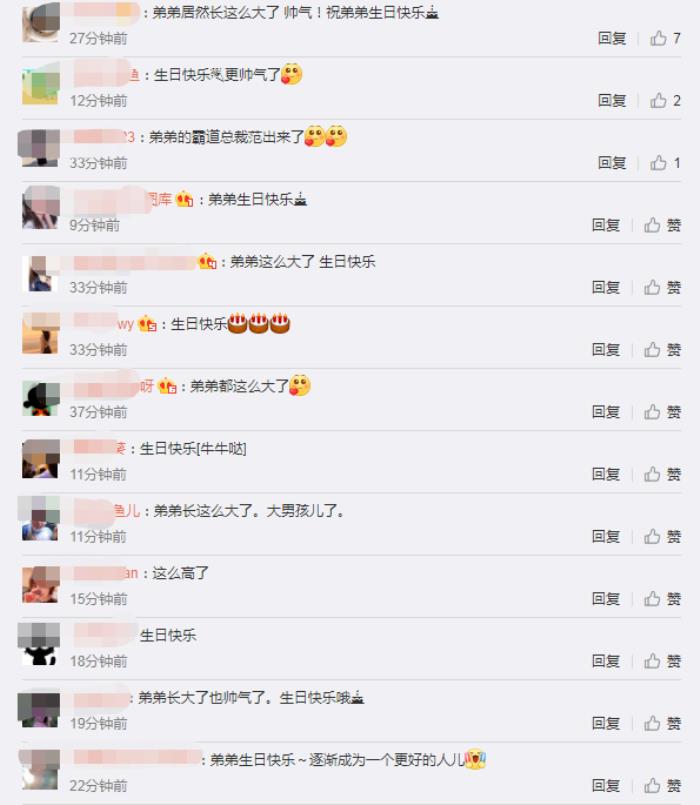Reply to comment posted 12分钟前

(612, 100)
